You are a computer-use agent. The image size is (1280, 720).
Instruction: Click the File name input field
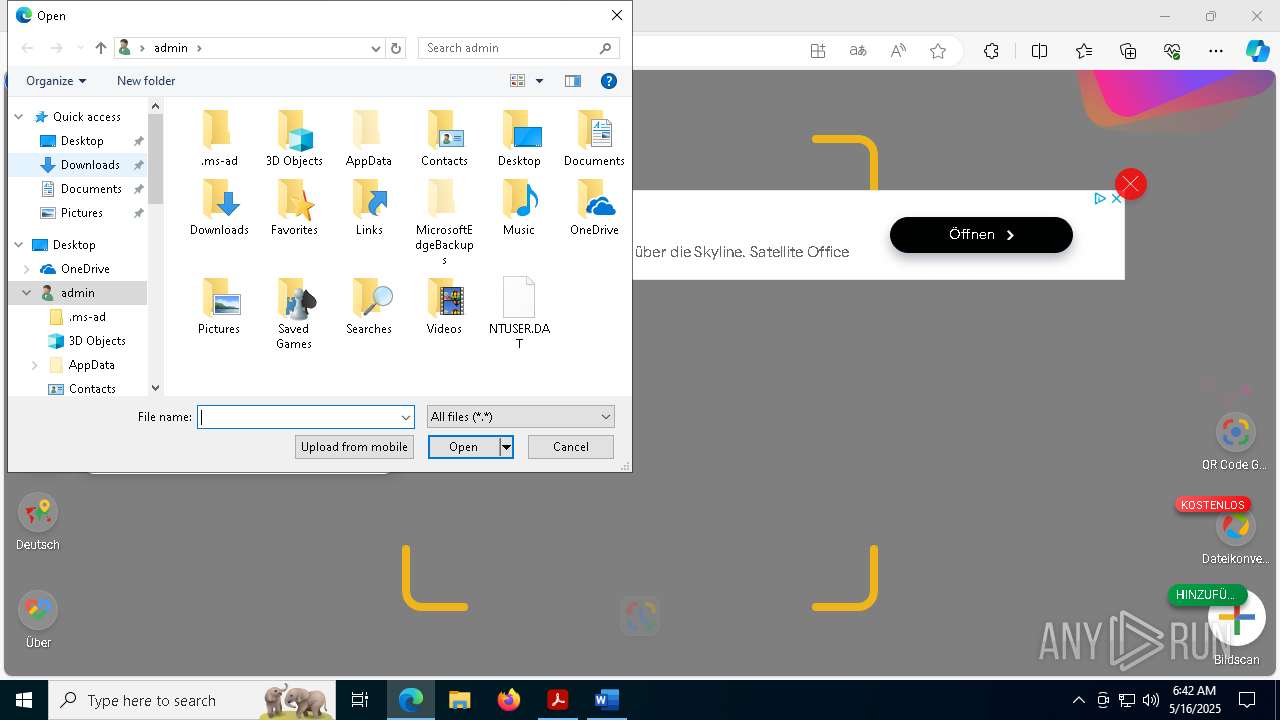pyautogui.click(x=298, y=417)
